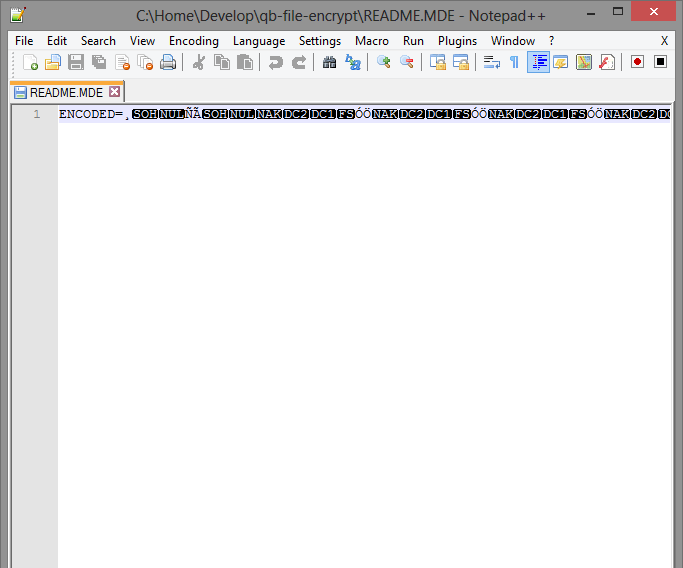The width and height of the screenshot is (683, 568).
Task: Click the ENCODED= text in editor
Action: [x=91, y=115]
